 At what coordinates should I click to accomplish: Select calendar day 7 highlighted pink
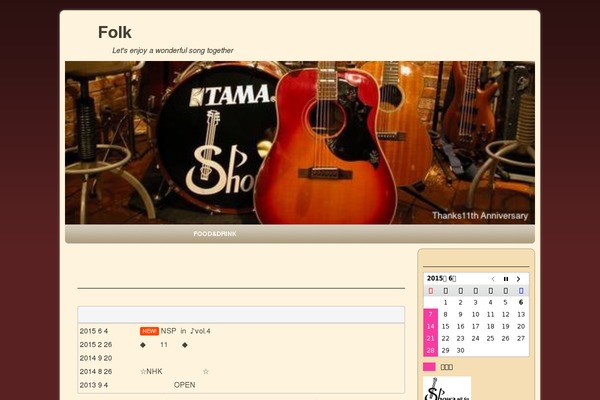coord(430,314)
